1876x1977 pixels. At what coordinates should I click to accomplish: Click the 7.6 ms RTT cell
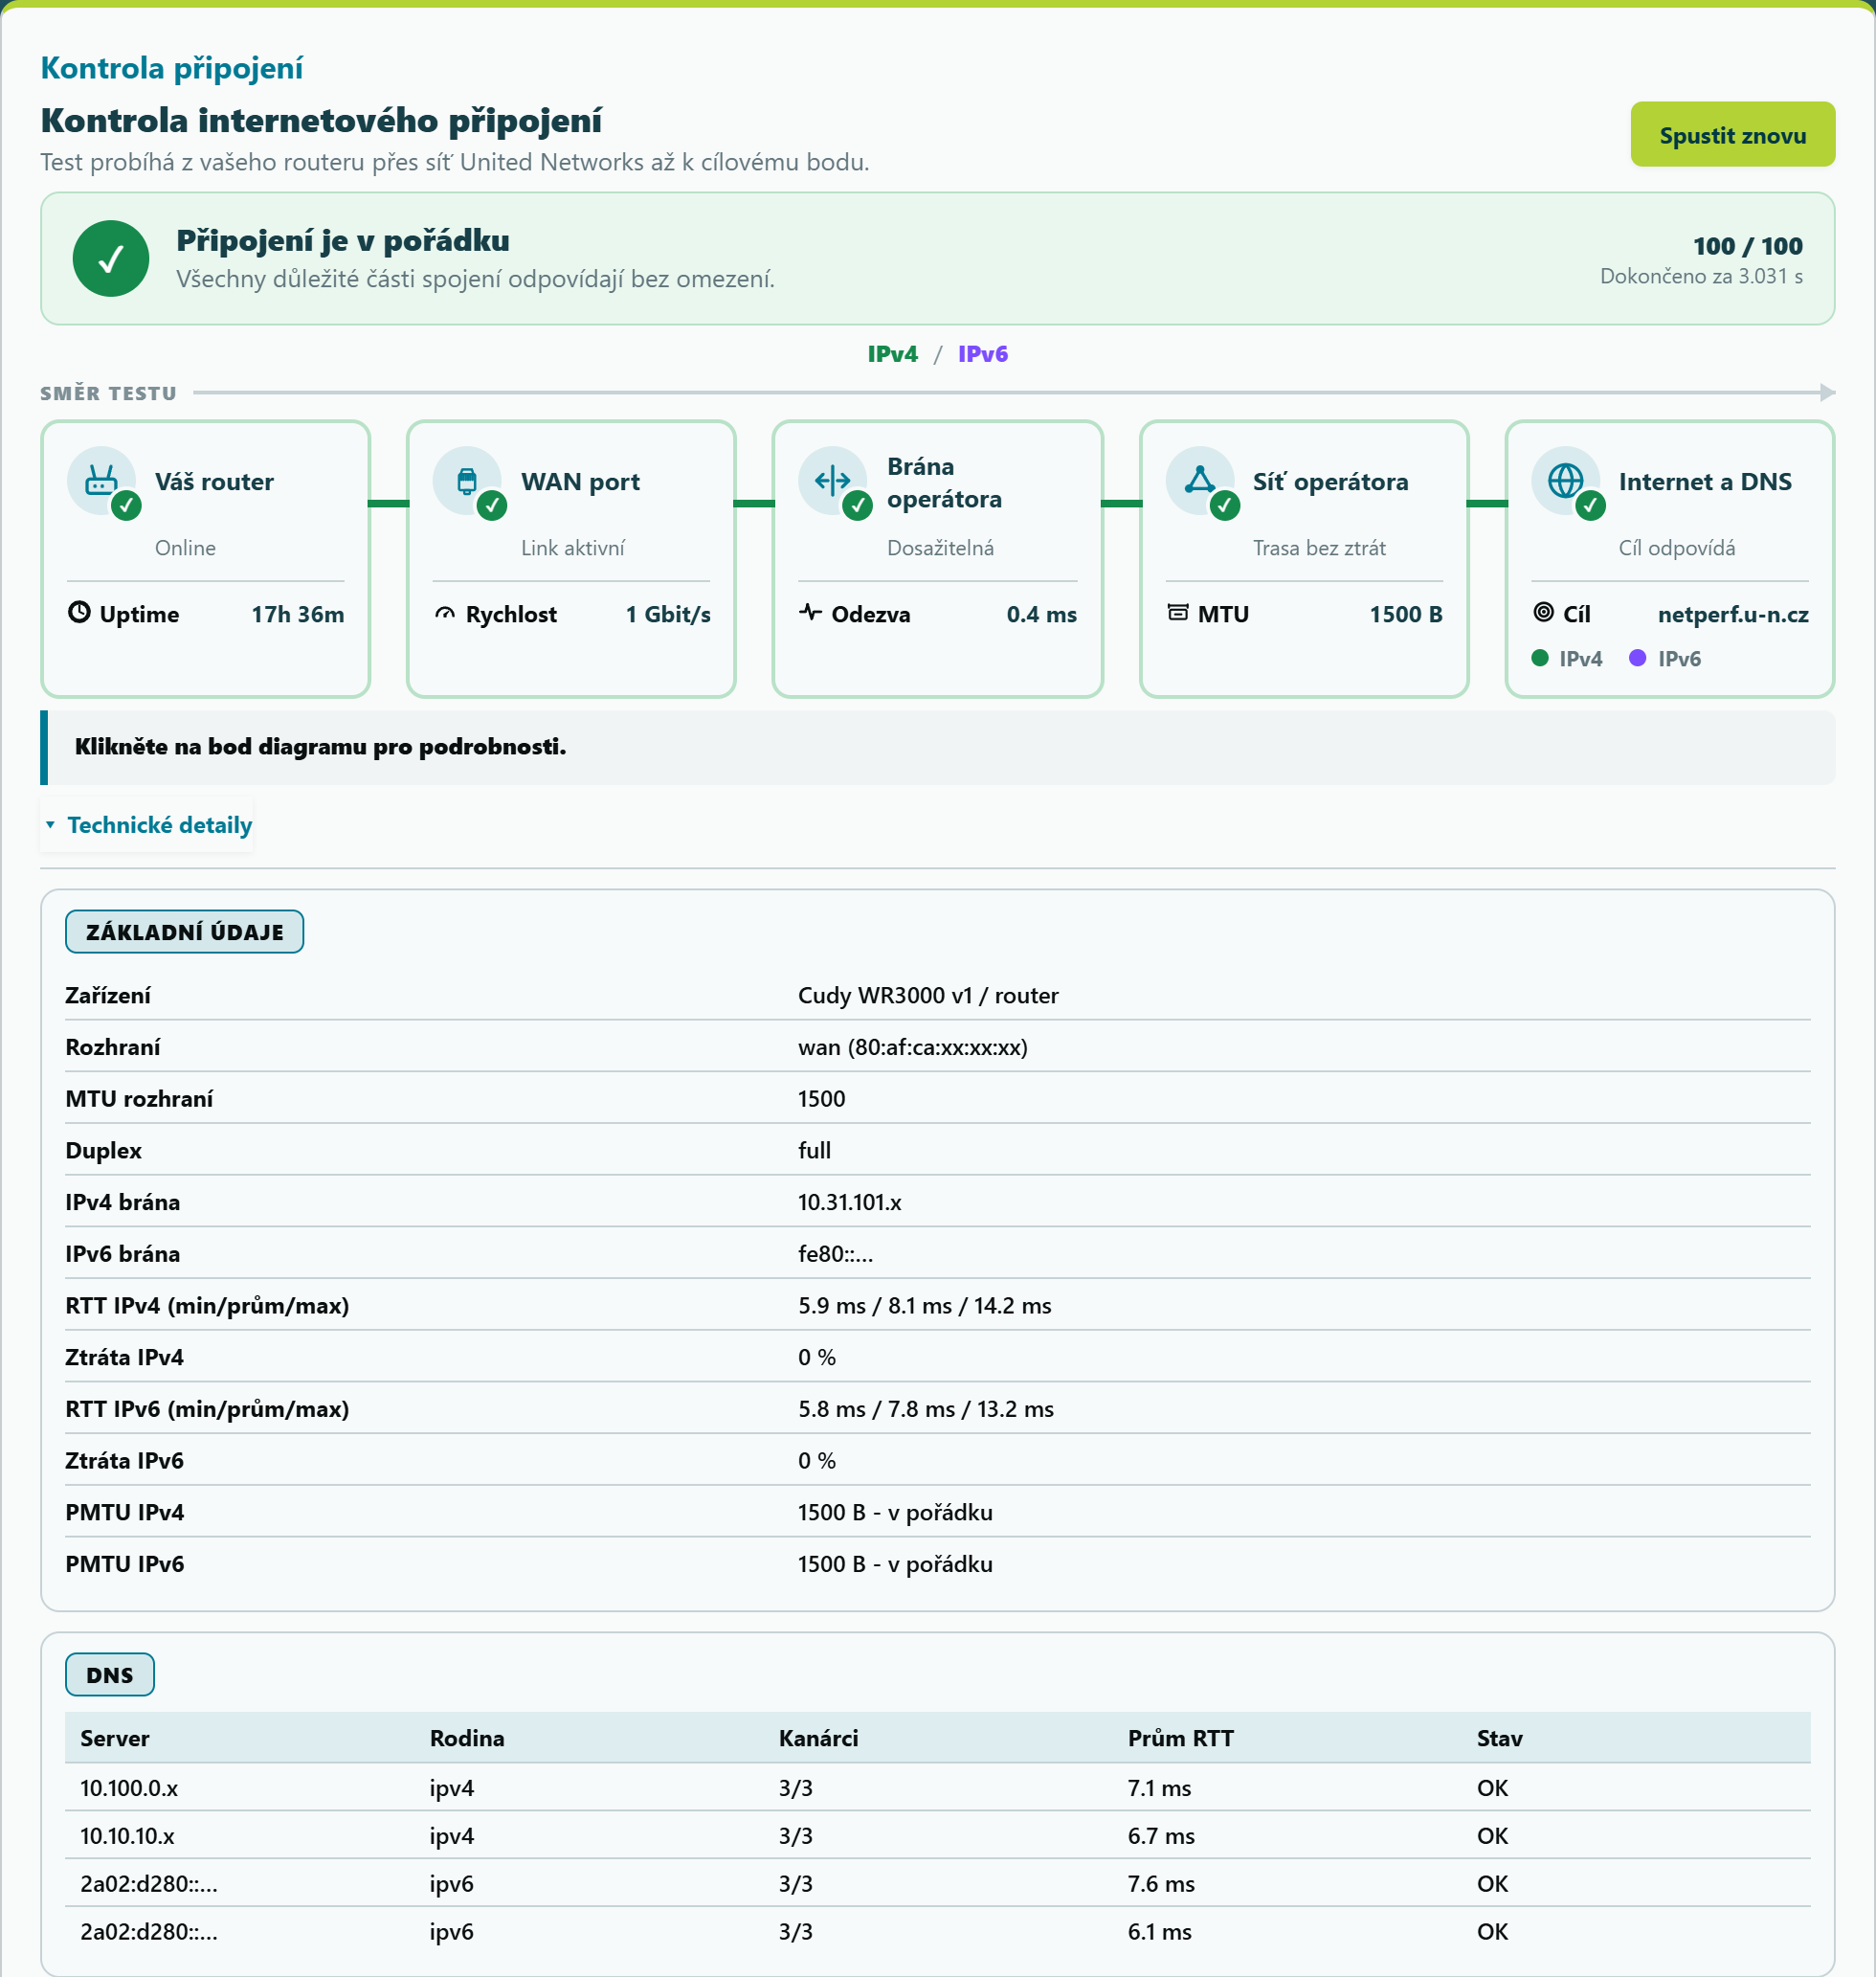tap(1161, 1884)
